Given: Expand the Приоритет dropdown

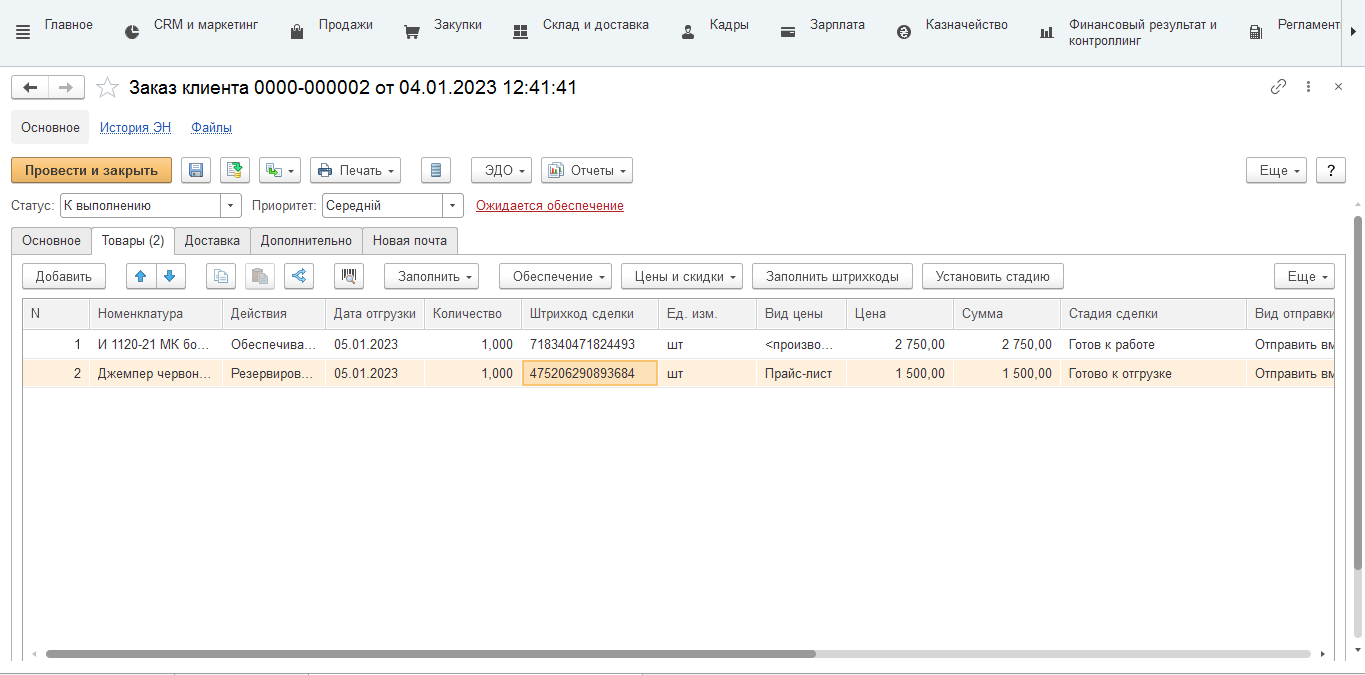Looking at the screenshot, I should (x=453, y=205).
